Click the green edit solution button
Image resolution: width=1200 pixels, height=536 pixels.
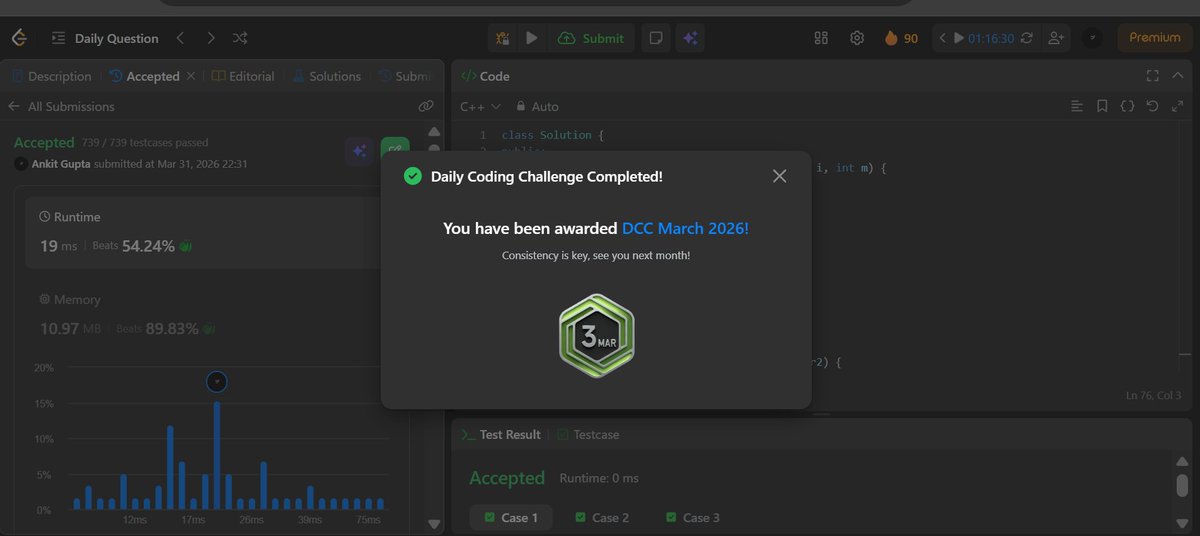pyautogui.click(x=395, y=151)
